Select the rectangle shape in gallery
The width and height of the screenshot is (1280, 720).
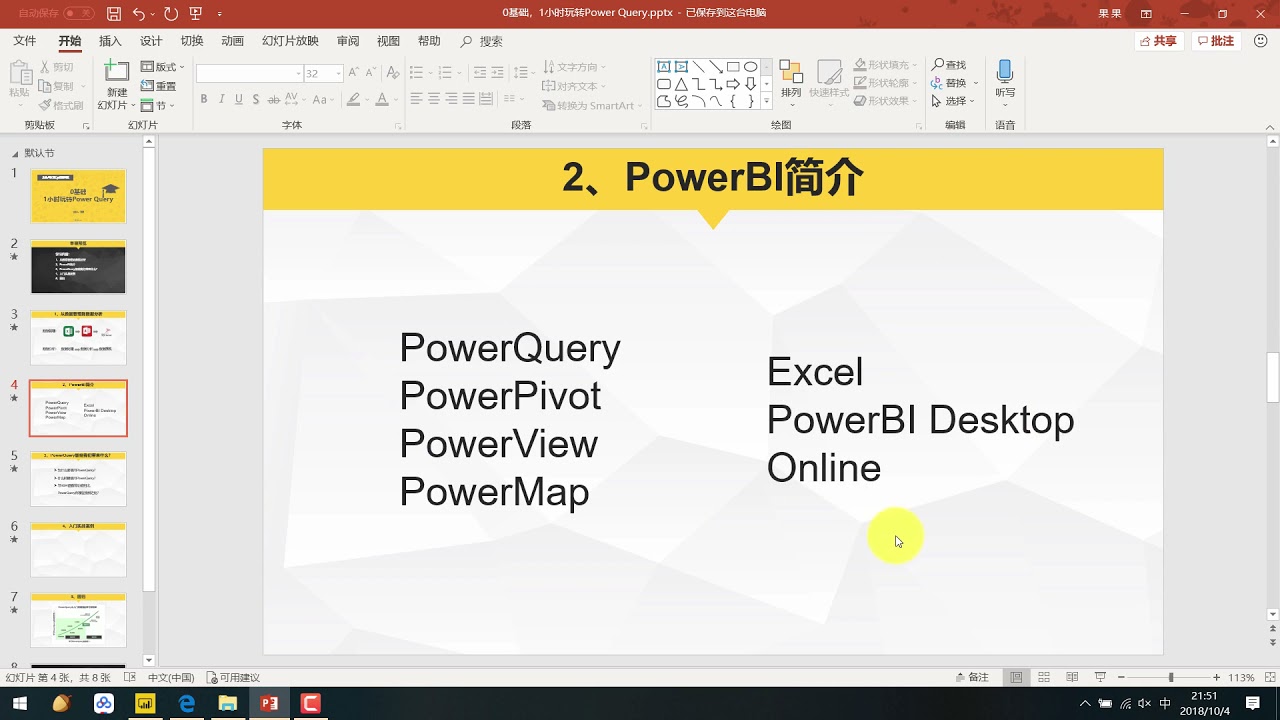[x=733, y=67]
